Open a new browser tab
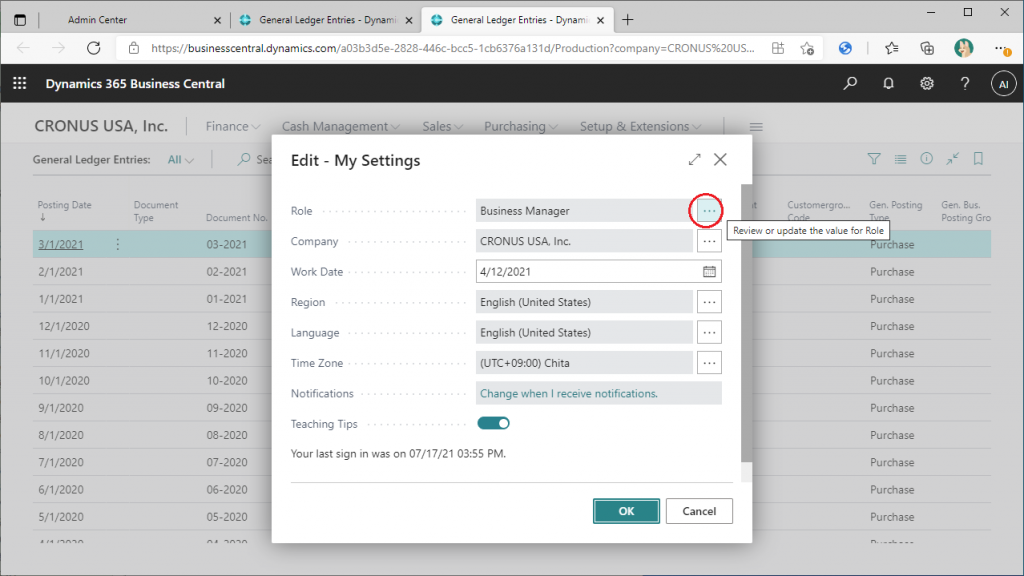The width and height of the screenshot is (1024, 576). click(x=628, y=20)
